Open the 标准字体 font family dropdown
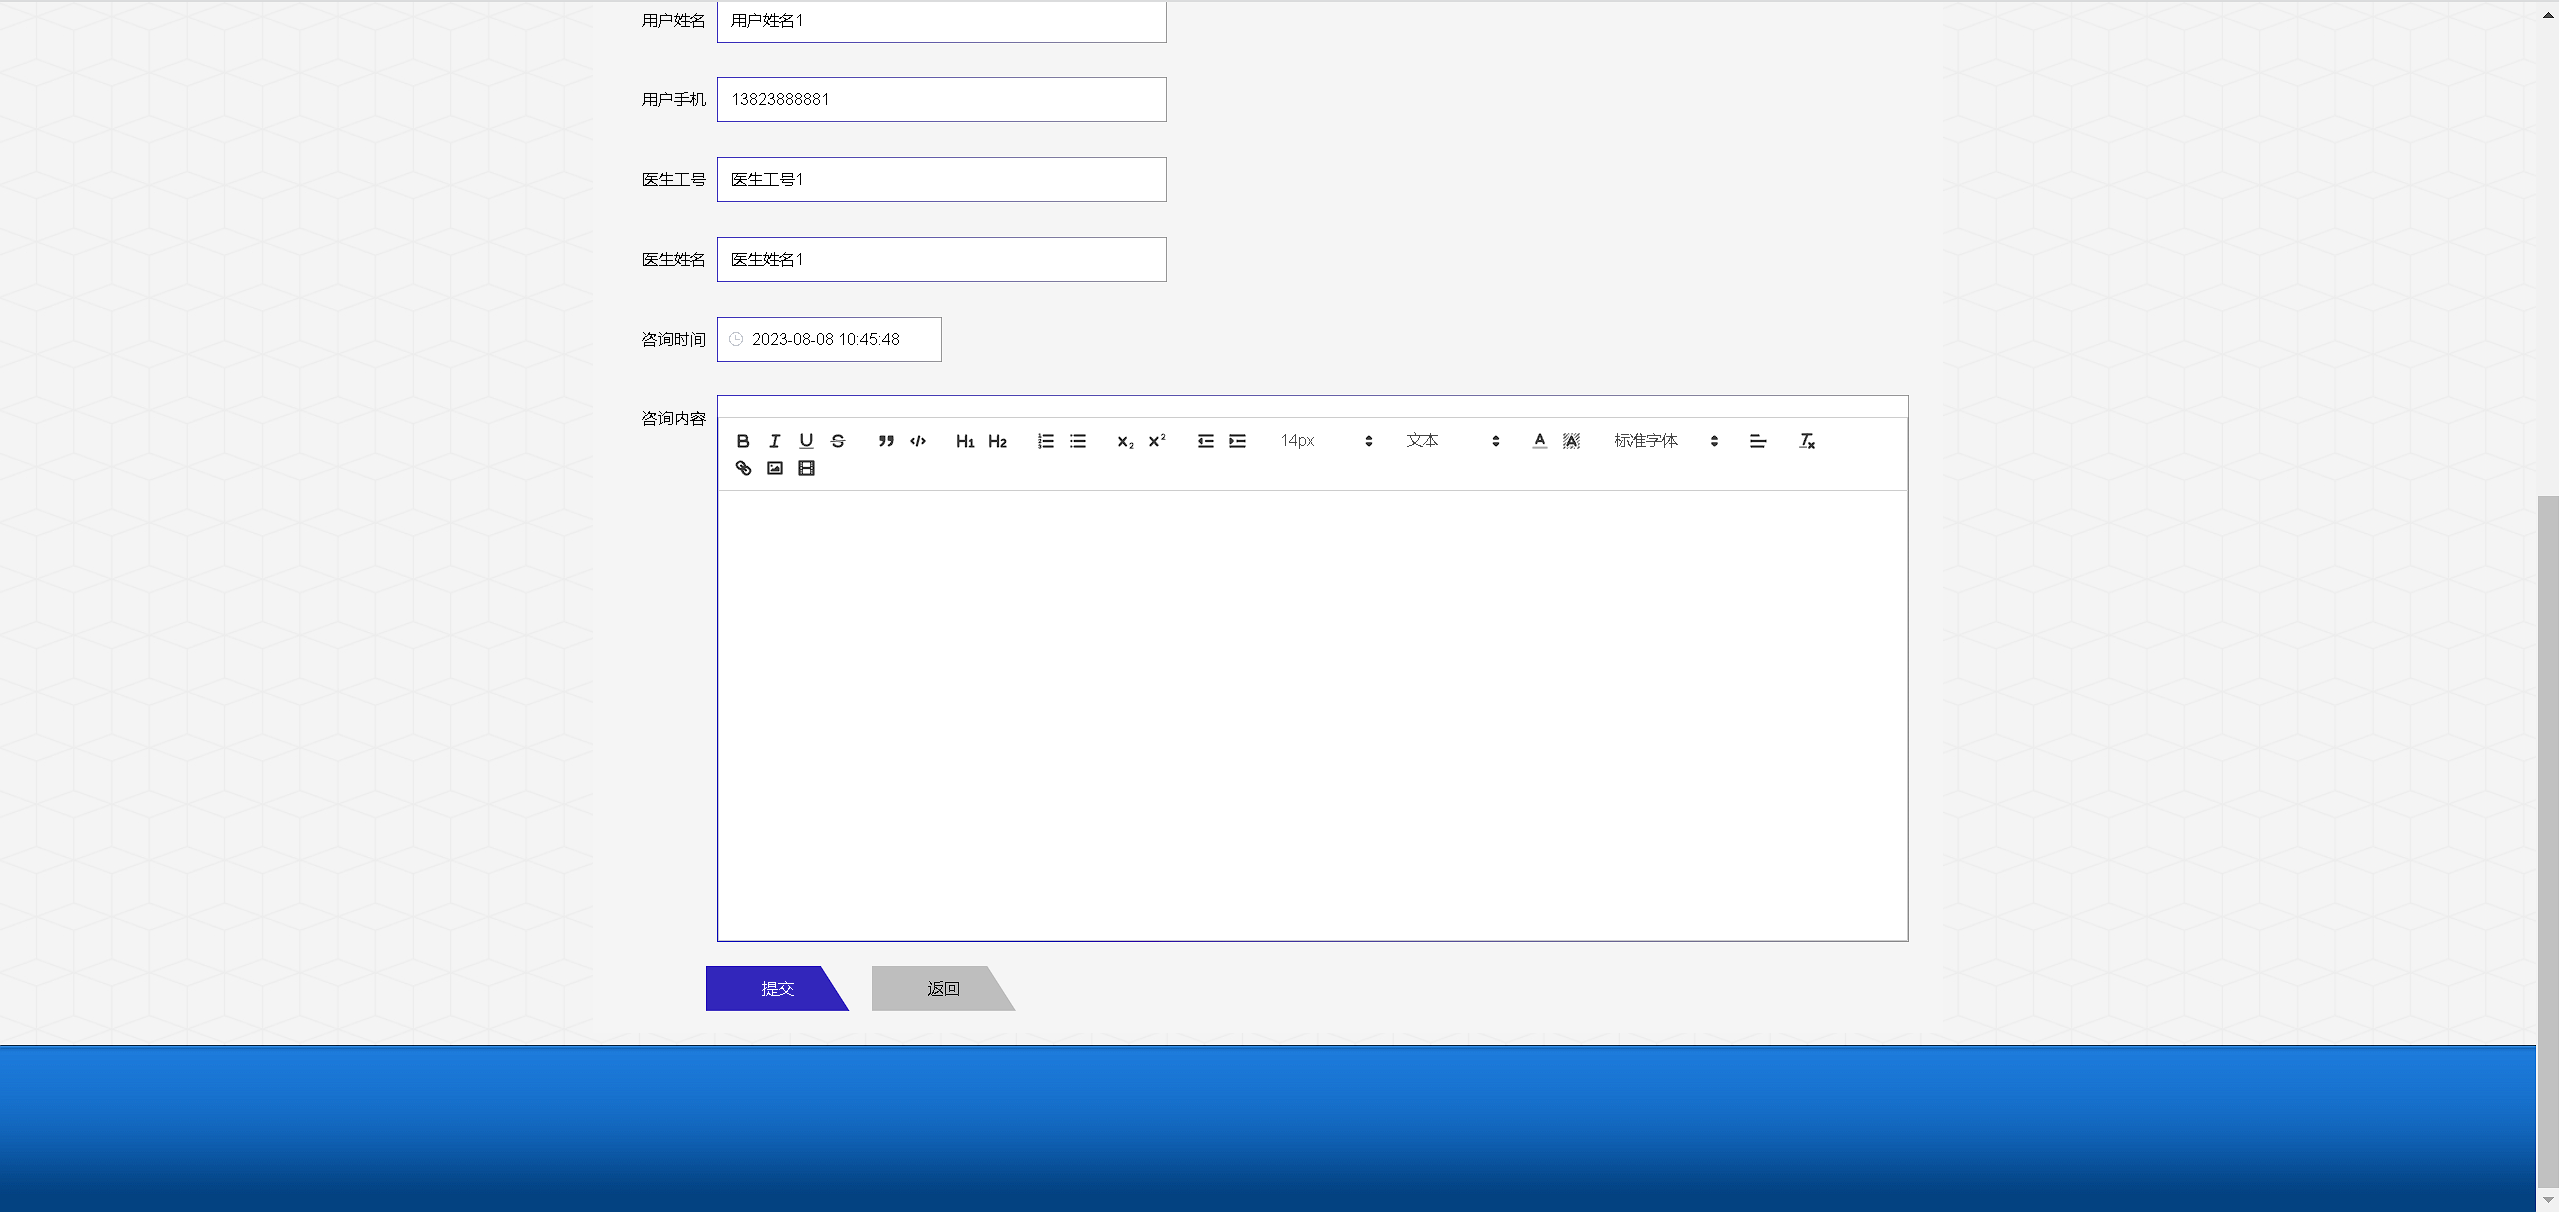The width and height of the screenshot is (2559, 1212). pyautogui.click(x=1665, y=441)
